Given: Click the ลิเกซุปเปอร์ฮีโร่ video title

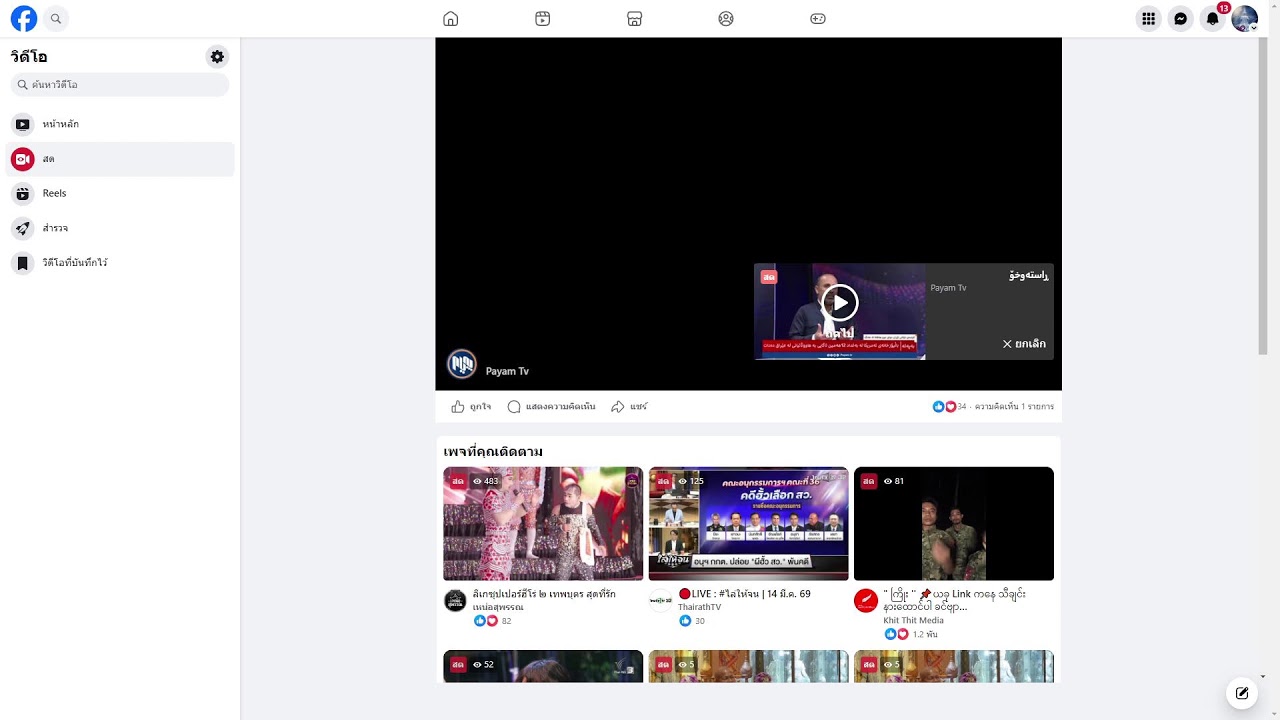Looking at the screenshot, I should point(544,600).
